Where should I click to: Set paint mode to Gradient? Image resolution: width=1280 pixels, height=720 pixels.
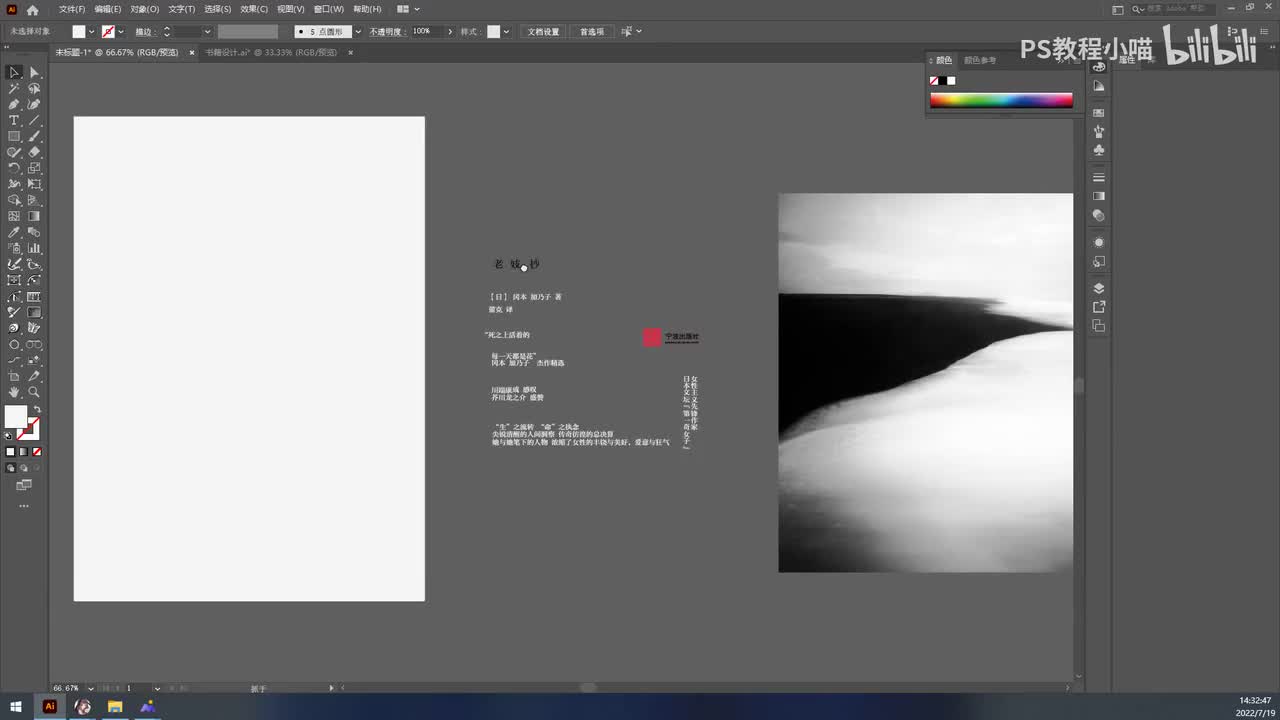(24, 452)
